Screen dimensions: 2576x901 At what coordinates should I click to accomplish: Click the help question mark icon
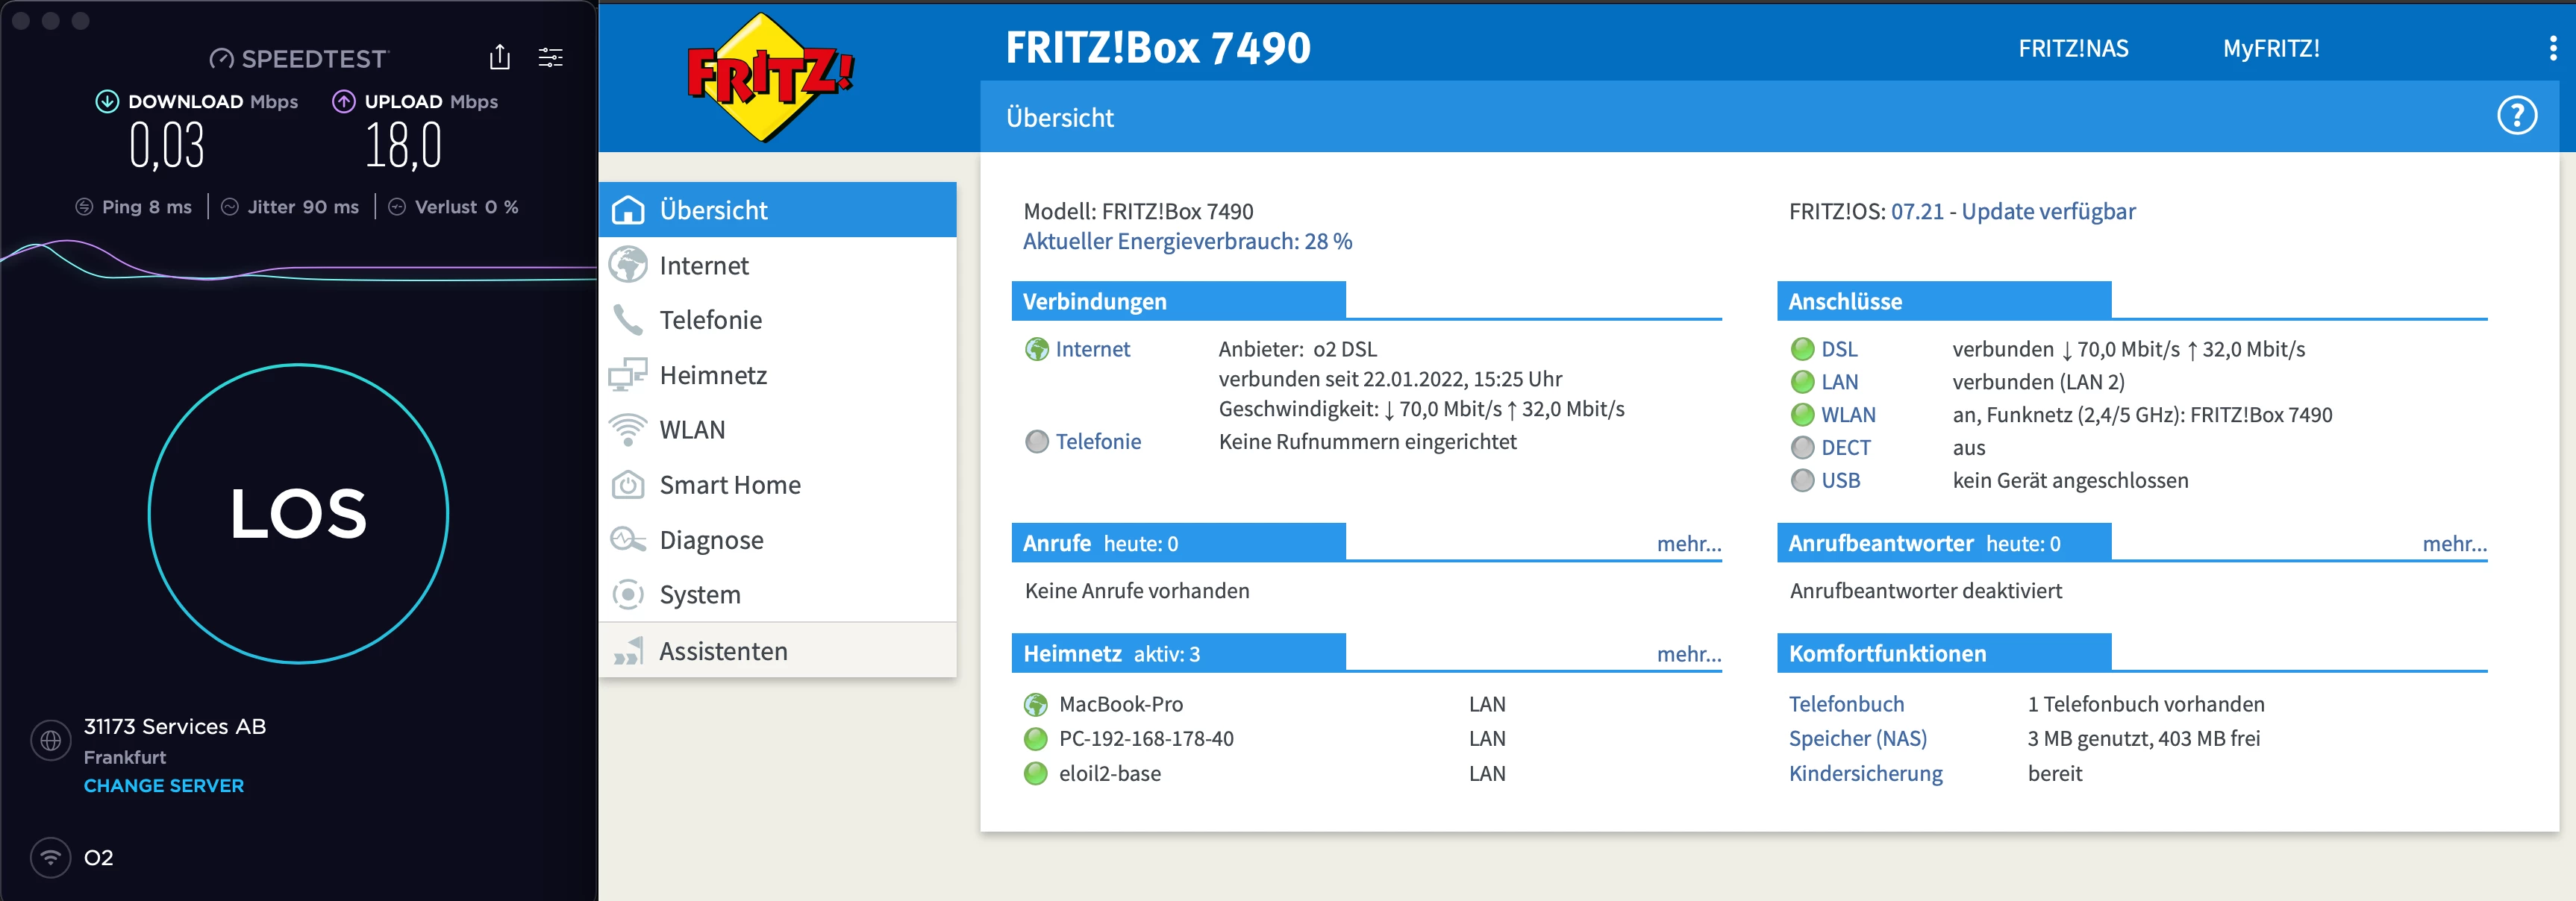(x=2516, y=116)
